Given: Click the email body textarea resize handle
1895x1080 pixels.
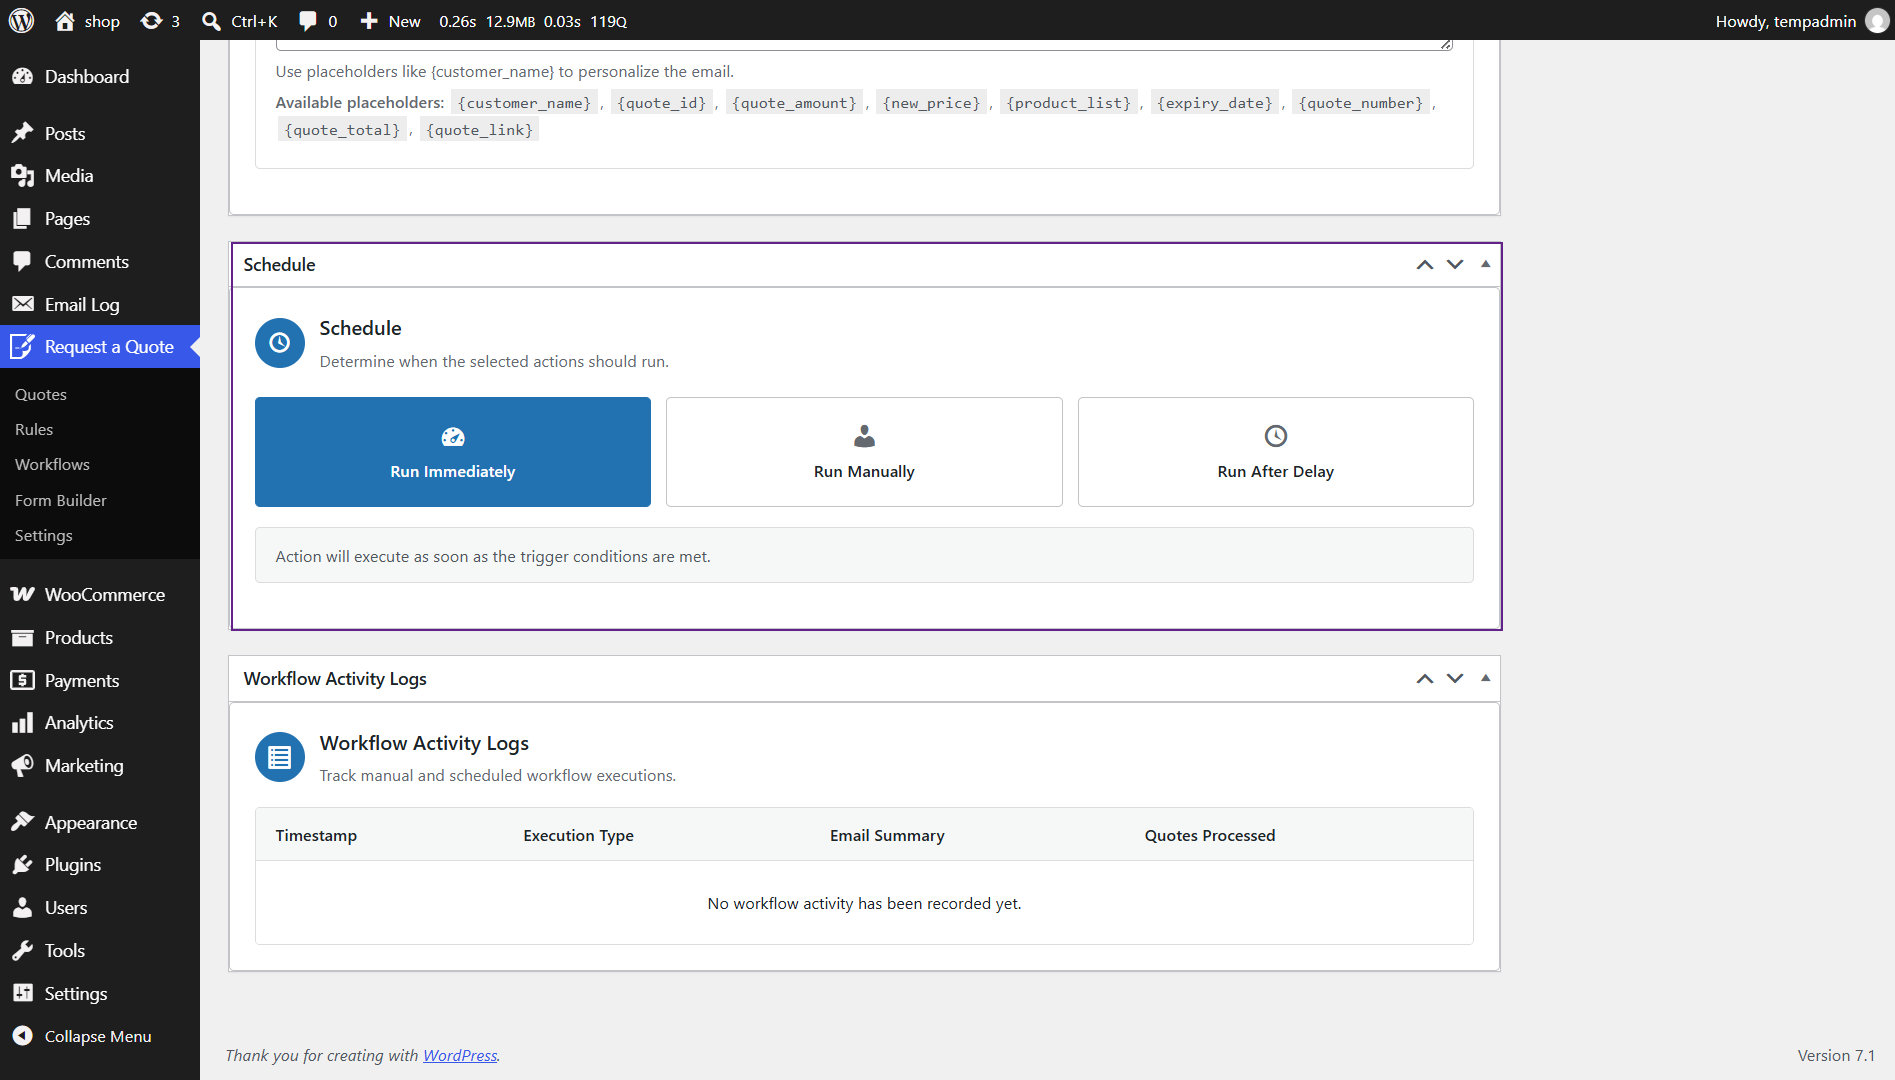Looking at the screenshot, I should pos(1446,44).
